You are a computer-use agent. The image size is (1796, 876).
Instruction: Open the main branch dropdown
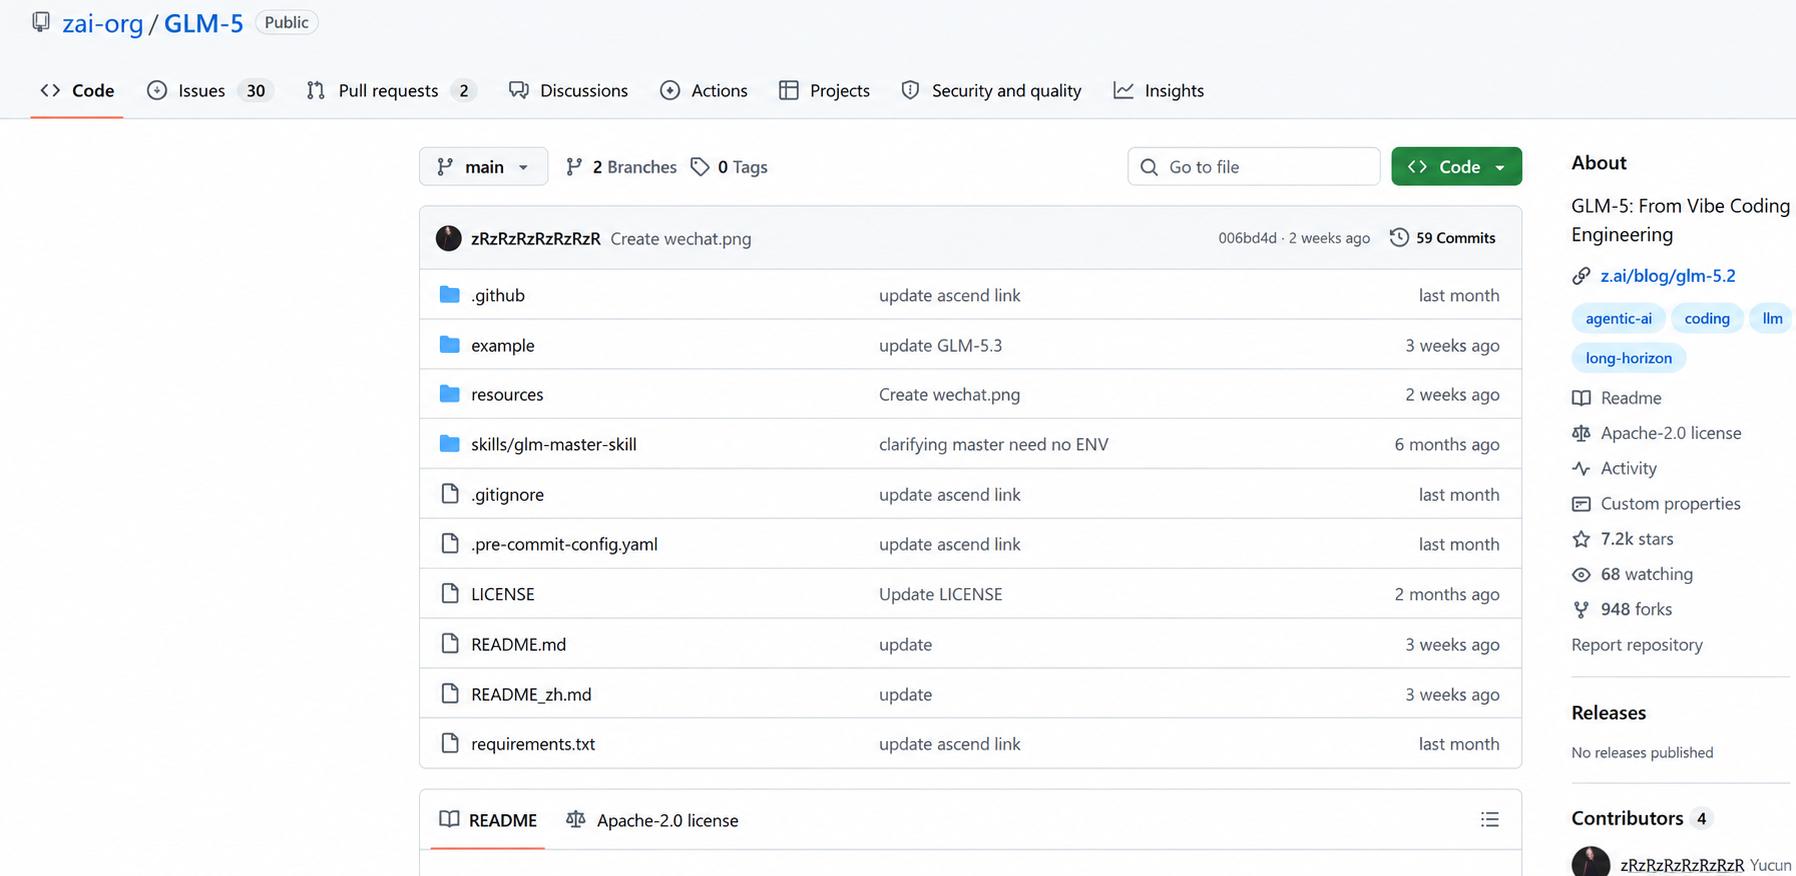[483, 167]
